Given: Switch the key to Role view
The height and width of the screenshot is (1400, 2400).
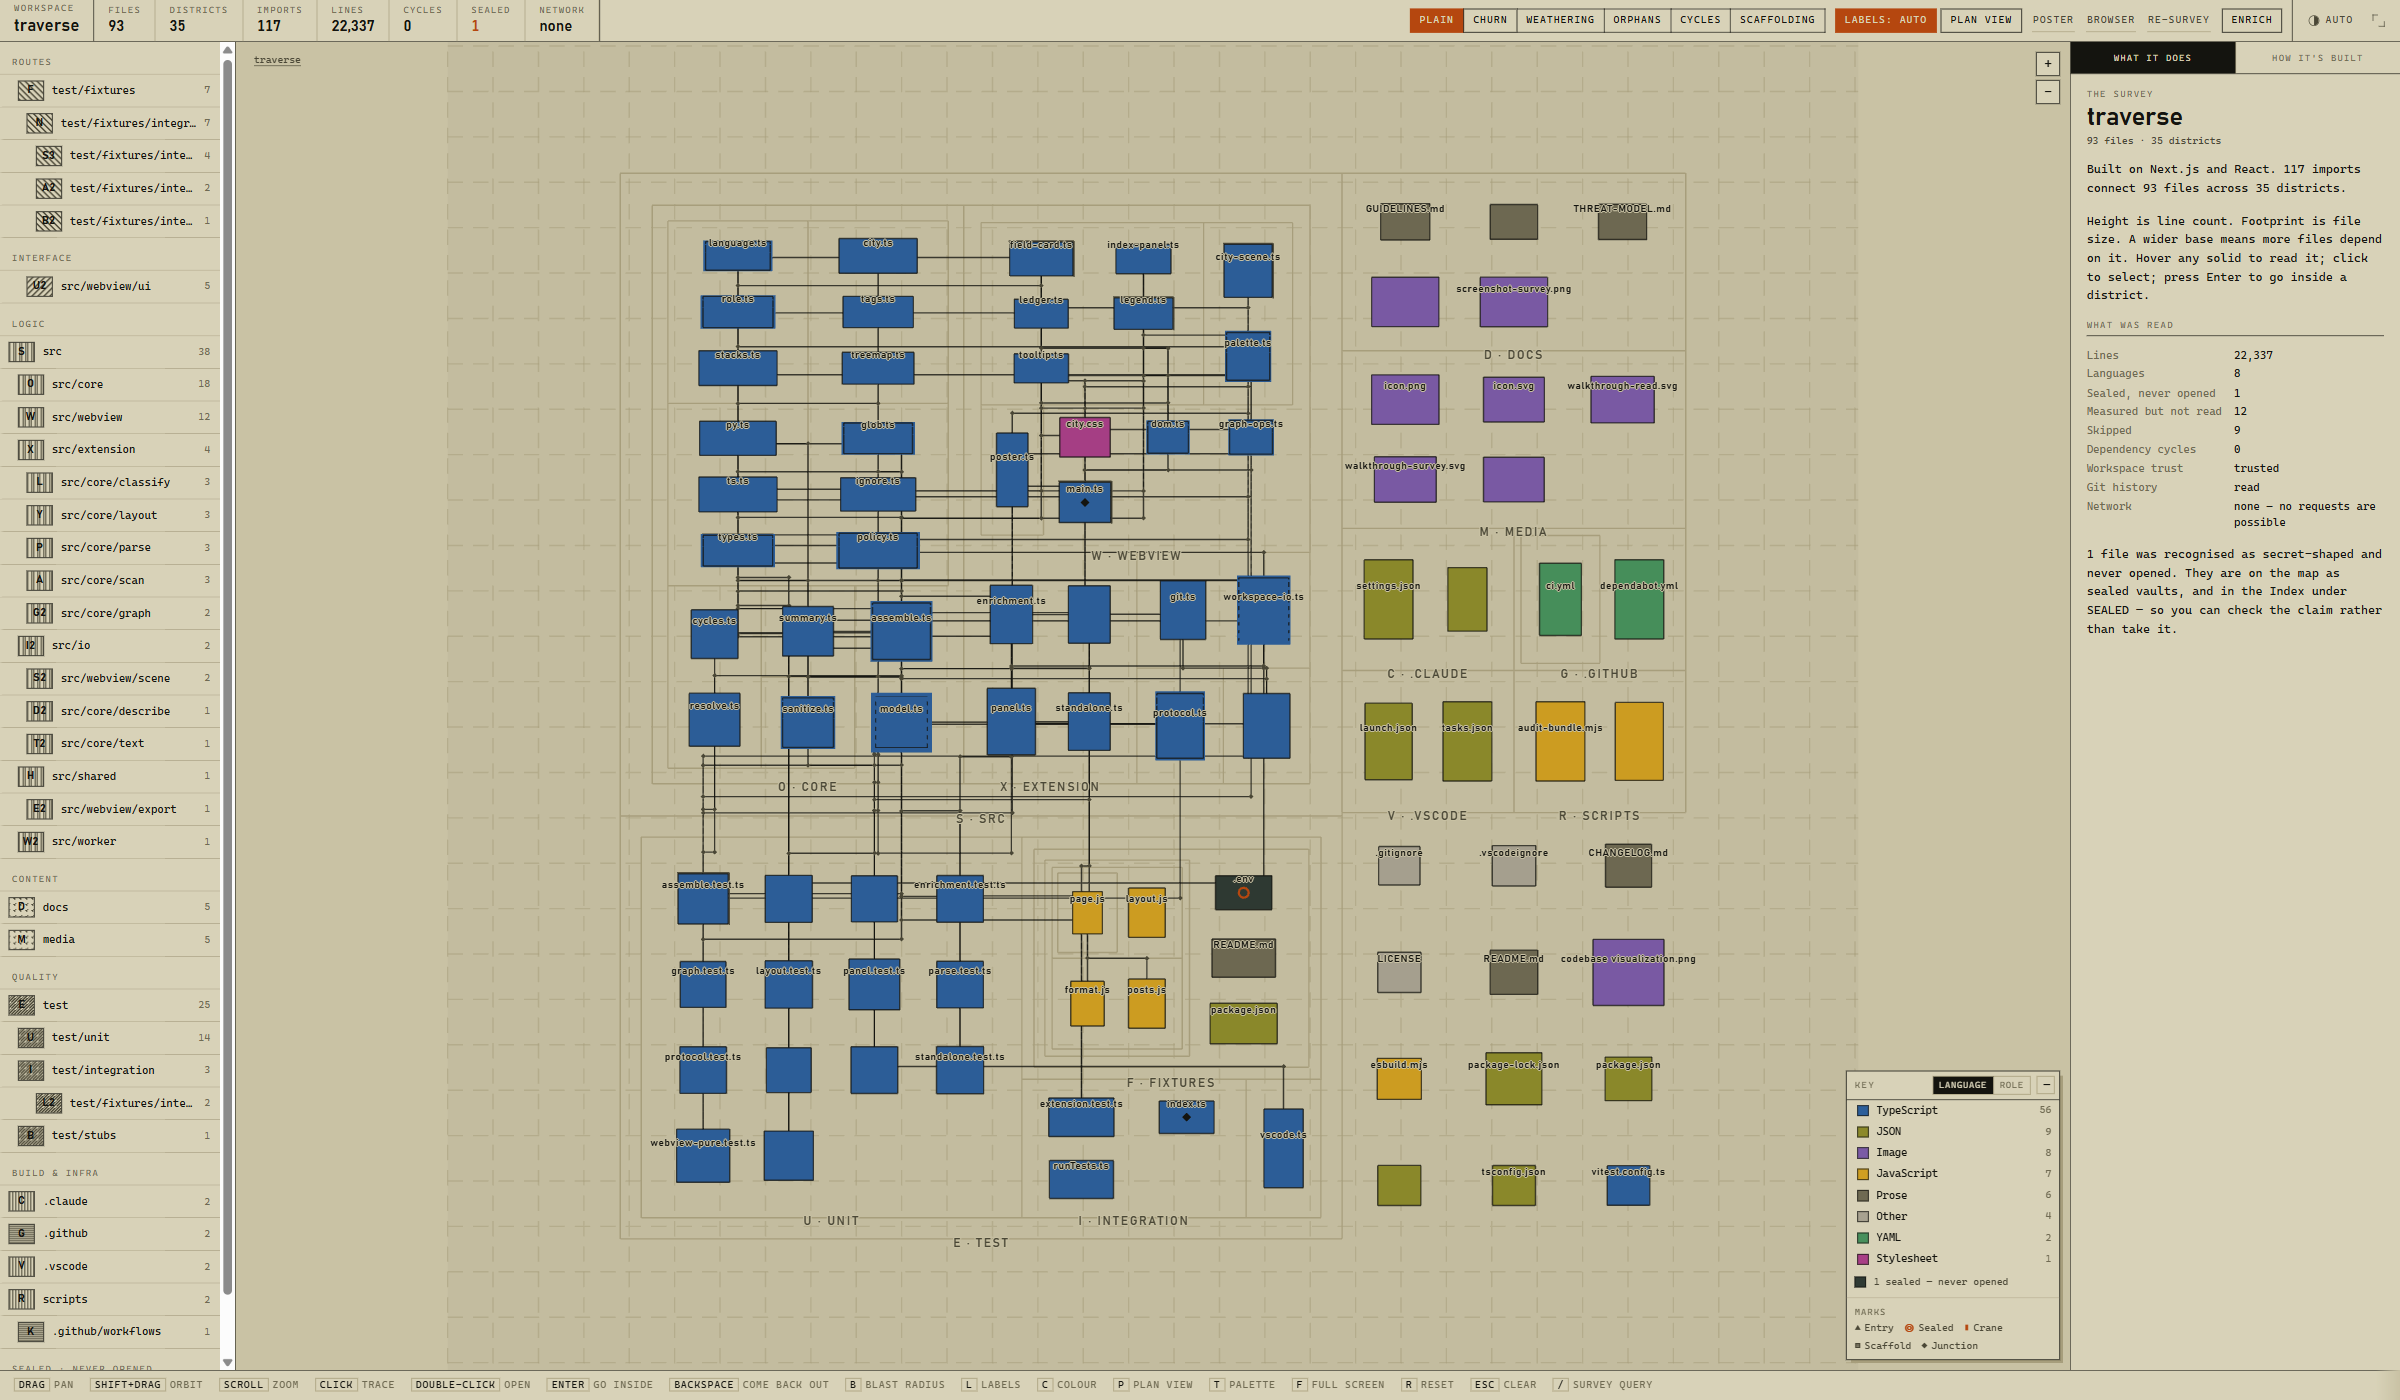Looking at the screenshot, I should (x=2011, y=1085).
